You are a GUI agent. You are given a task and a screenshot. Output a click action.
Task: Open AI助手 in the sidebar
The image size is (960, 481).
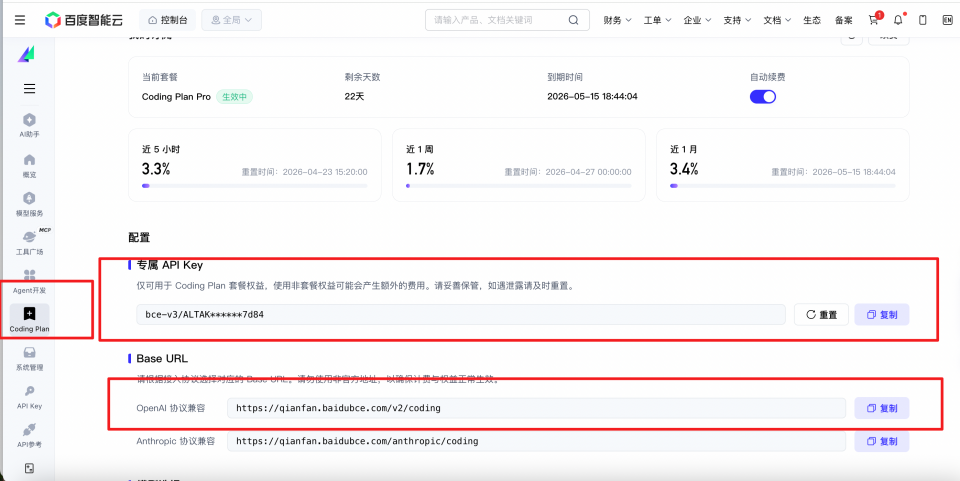tap(29, 125)
